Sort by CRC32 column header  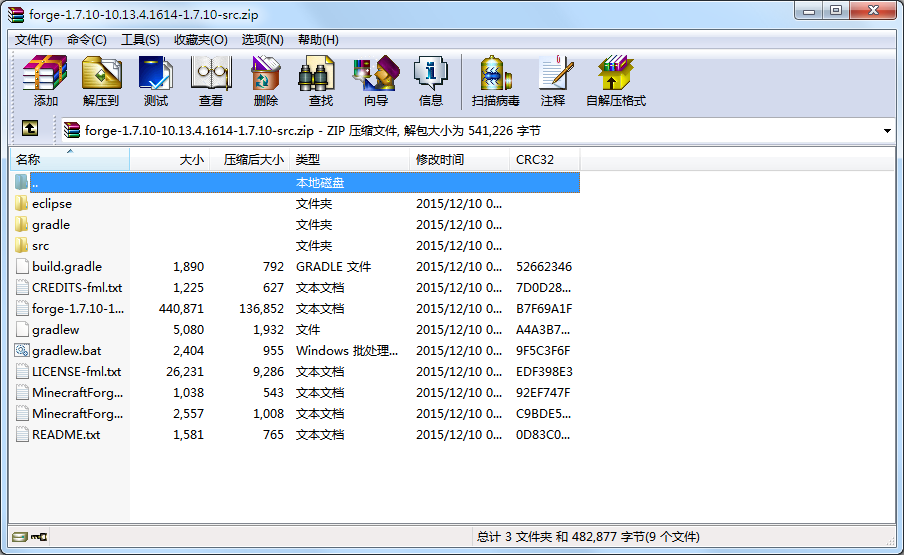[x=545, y=160]
